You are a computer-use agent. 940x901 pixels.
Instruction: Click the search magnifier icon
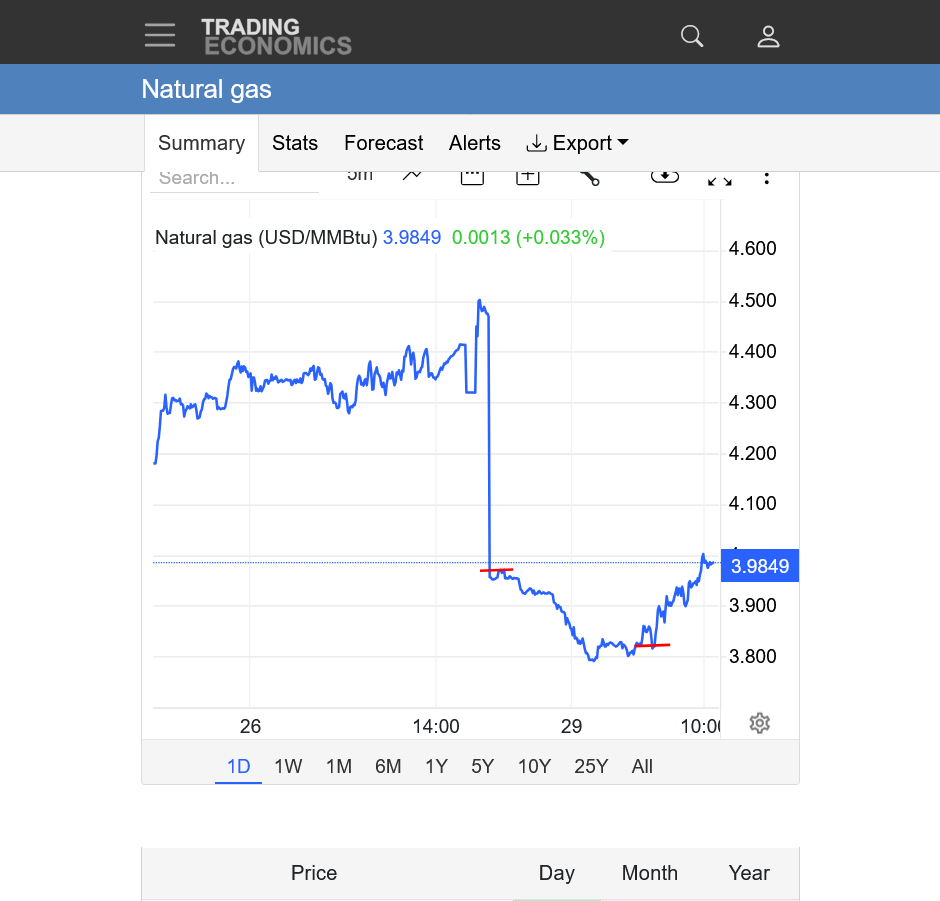pyautogui.click(x=692, y=37)
